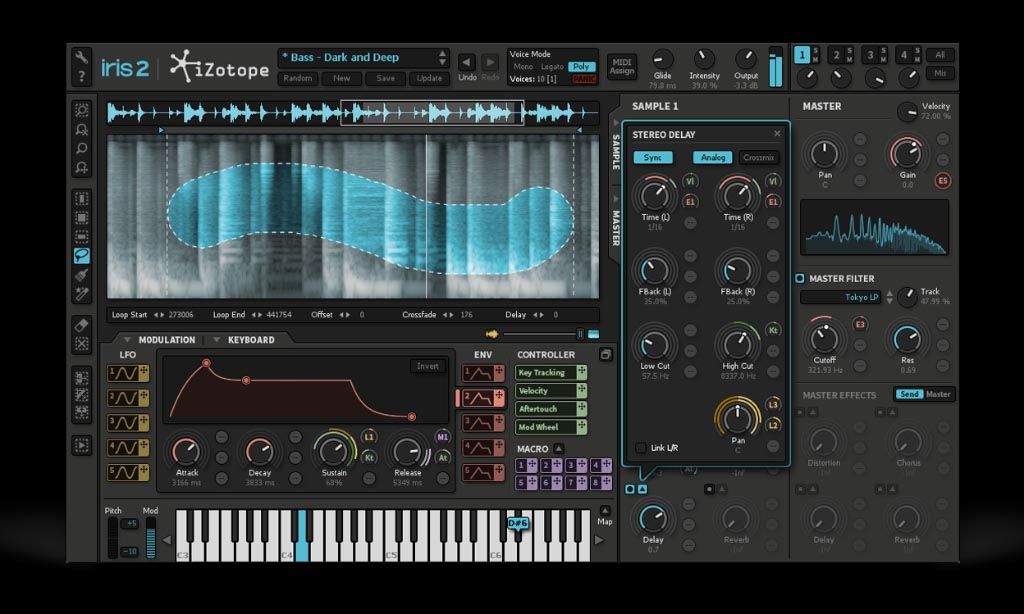
Task: Expand the Modulation panel triangle
Action: point(128,340)
